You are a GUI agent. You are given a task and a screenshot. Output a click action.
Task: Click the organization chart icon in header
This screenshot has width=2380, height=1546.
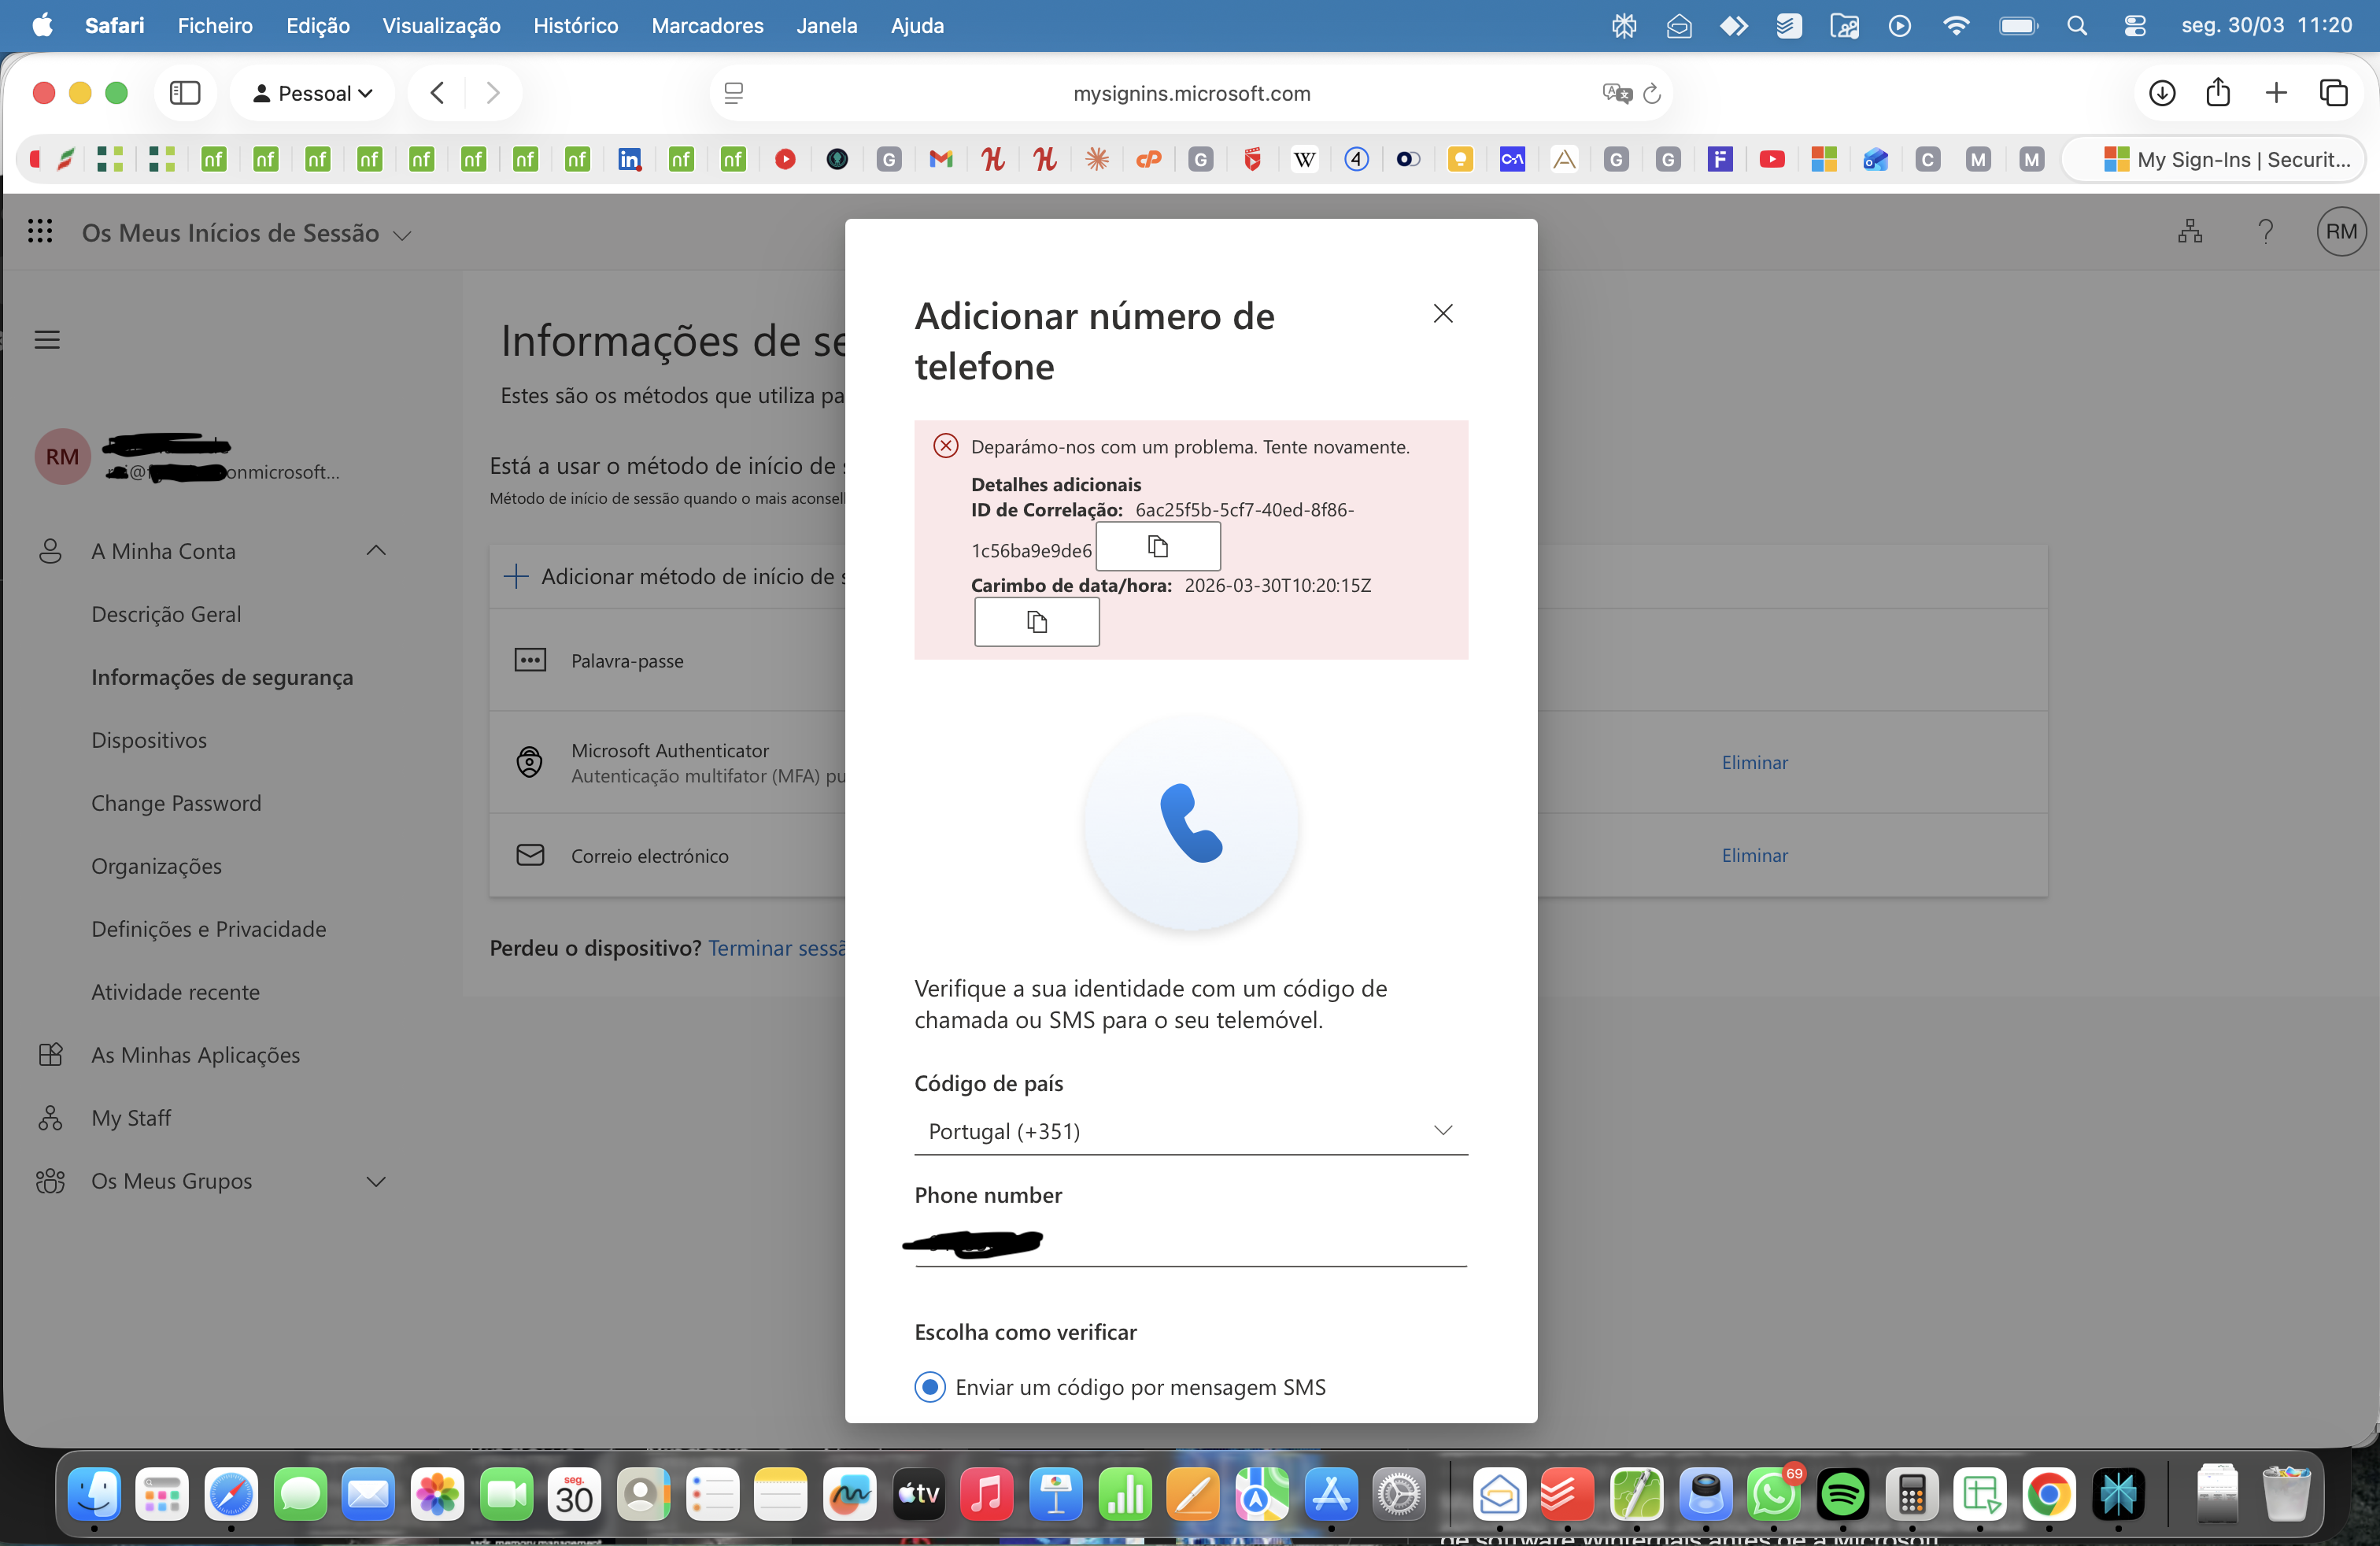click(x=2189, y=232)
